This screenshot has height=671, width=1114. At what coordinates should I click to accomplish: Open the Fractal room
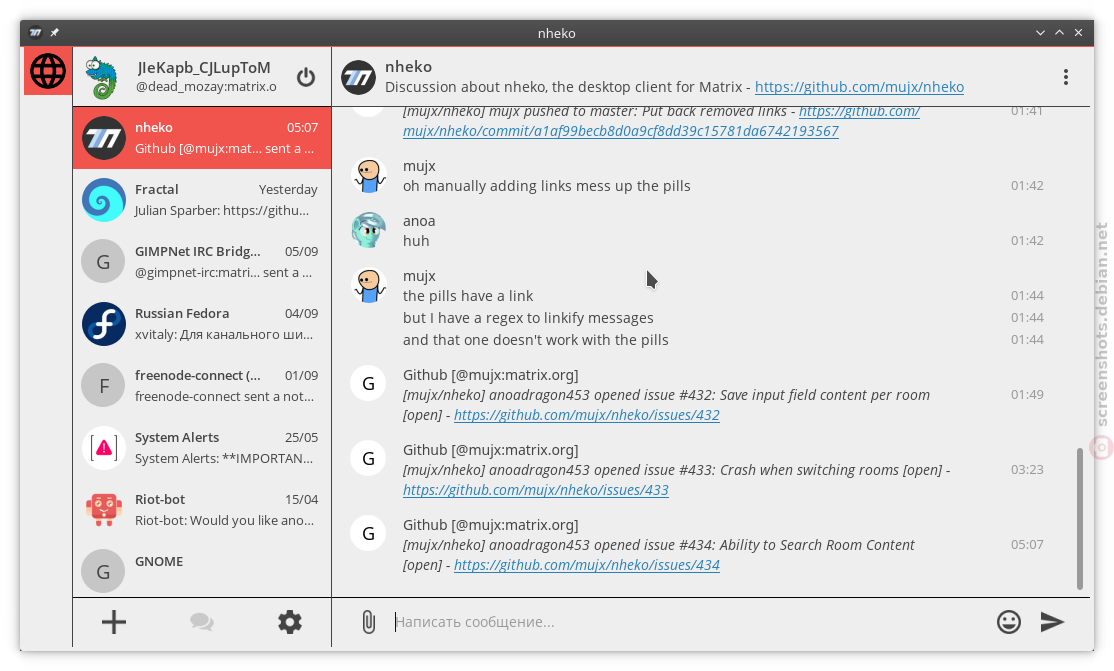202,200
